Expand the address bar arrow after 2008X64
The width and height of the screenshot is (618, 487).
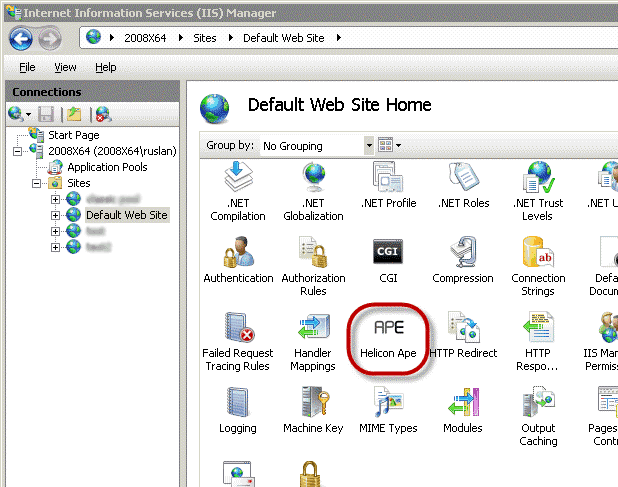[181, 38]
